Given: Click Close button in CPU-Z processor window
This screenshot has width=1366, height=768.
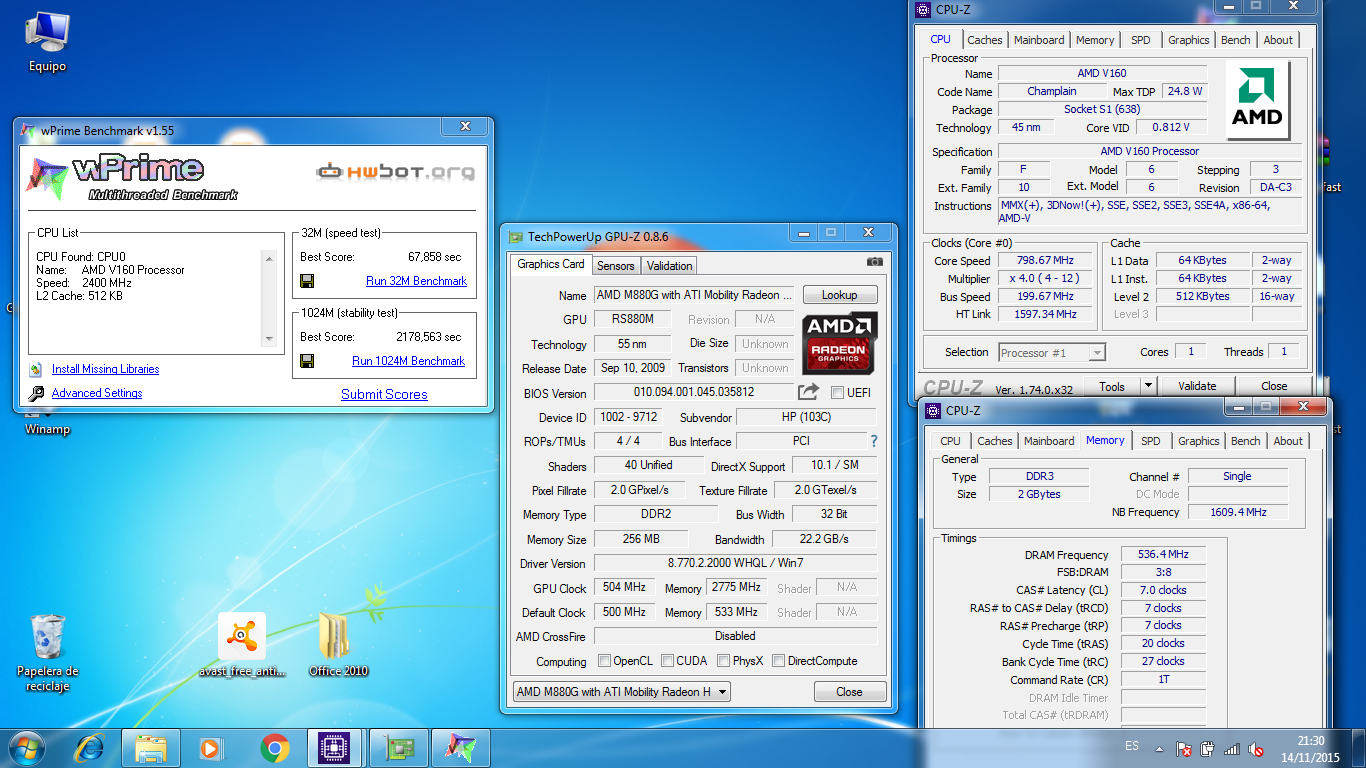Looking at the screenshot, I should 1274,386.
